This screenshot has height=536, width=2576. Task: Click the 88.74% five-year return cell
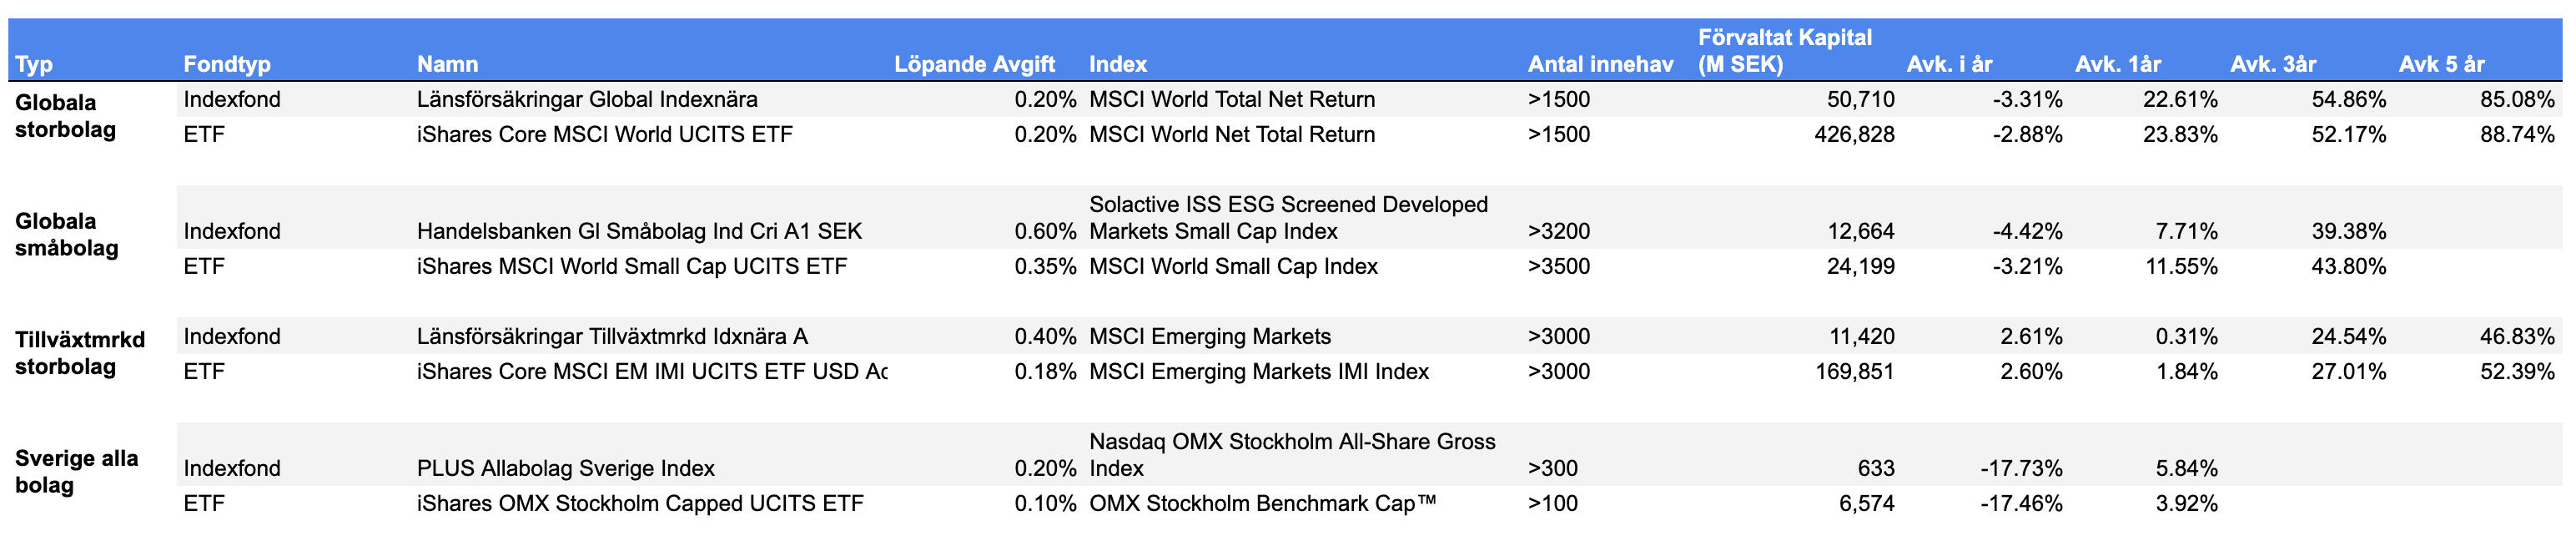(2516, 134)
